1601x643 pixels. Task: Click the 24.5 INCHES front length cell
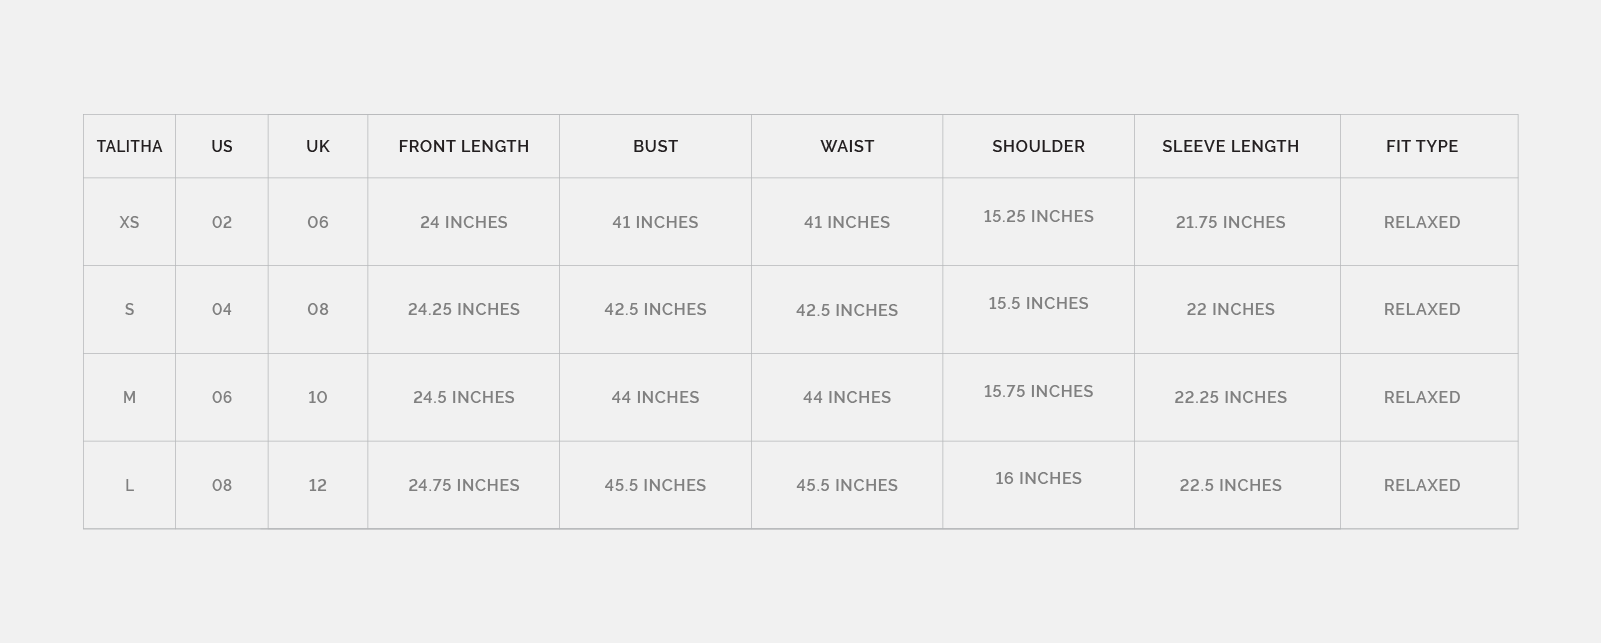click(x=463, y=397)
